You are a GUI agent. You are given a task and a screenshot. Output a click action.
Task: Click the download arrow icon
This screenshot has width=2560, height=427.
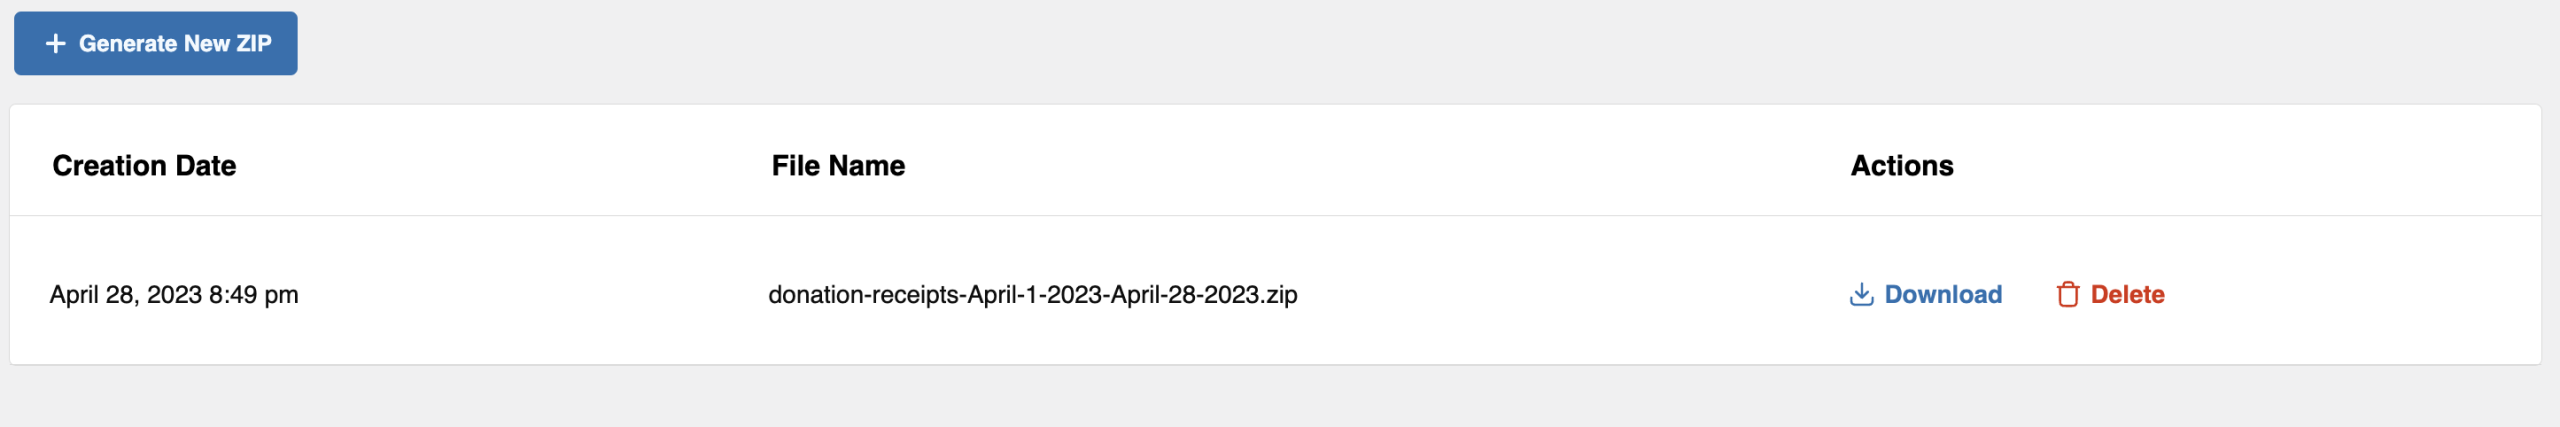pos(1861,294)
